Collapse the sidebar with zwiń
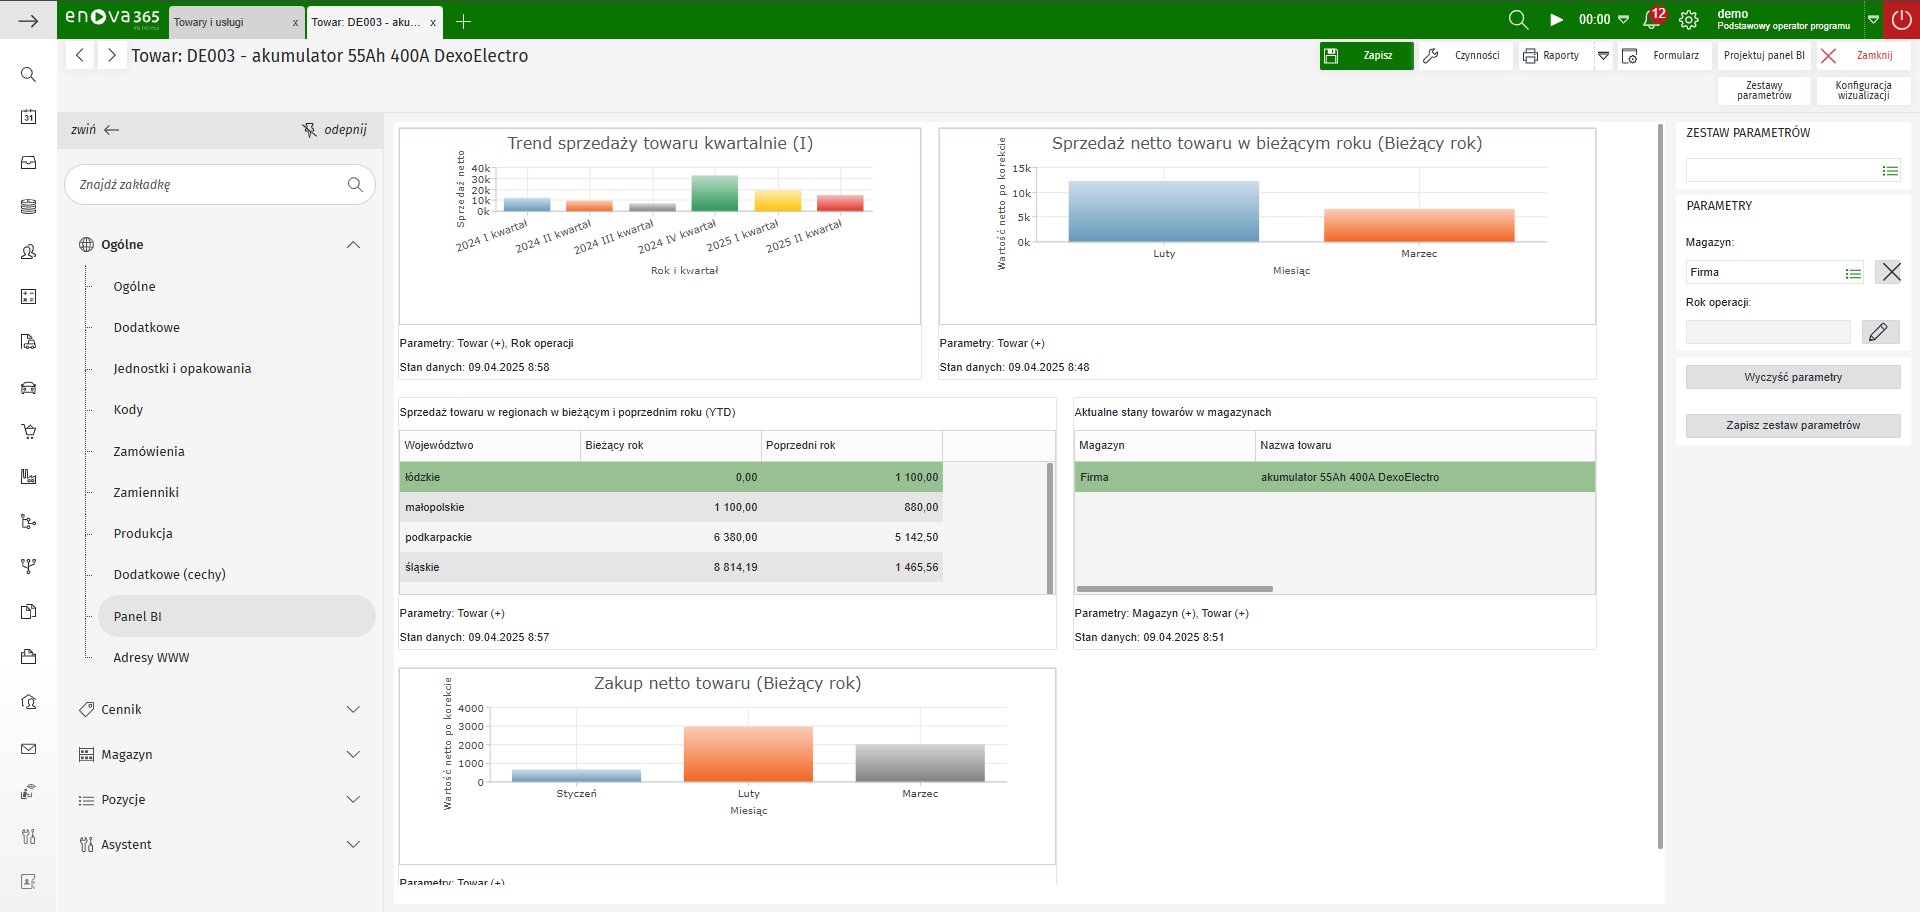Image resolution: width=1920 pixels, height=912 pixels. coord(95,130)
